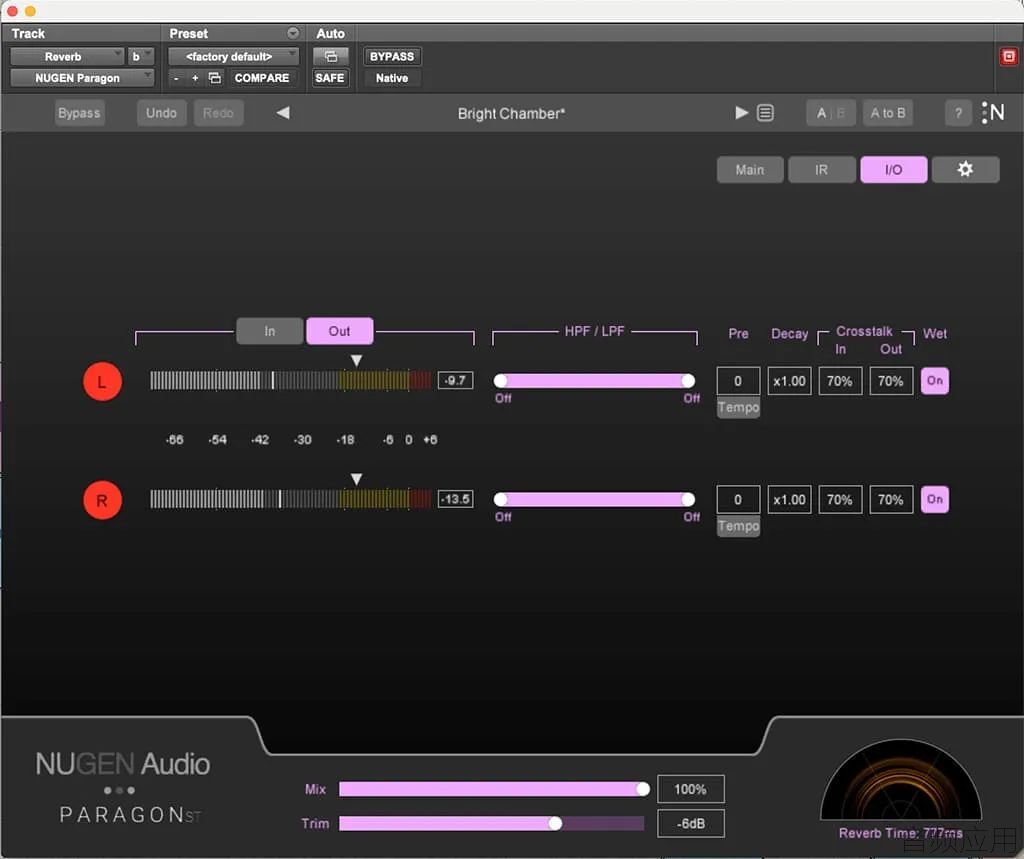The width and height of the screenshot is (1024, 859).
Task: Click R channel HPF/LPF slider left handle
Action: coord(501,500)
